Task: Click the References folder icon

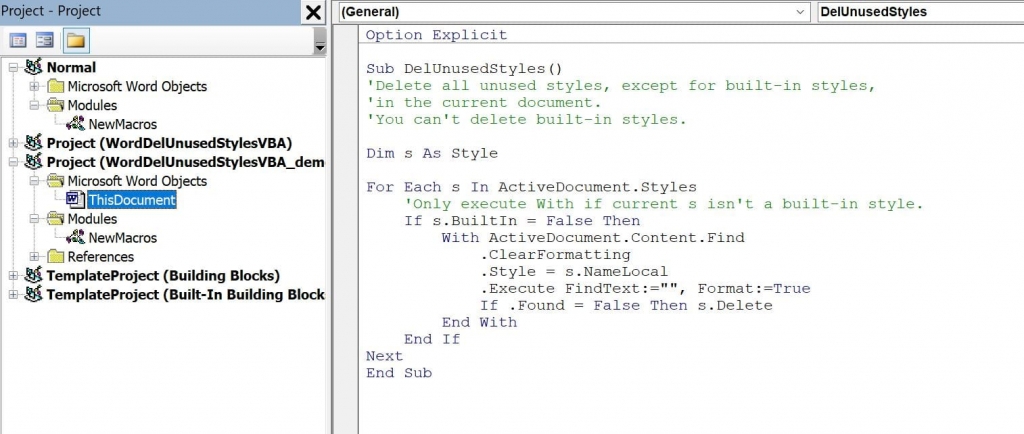Action: pyautogui.click(x=55, y=257)
